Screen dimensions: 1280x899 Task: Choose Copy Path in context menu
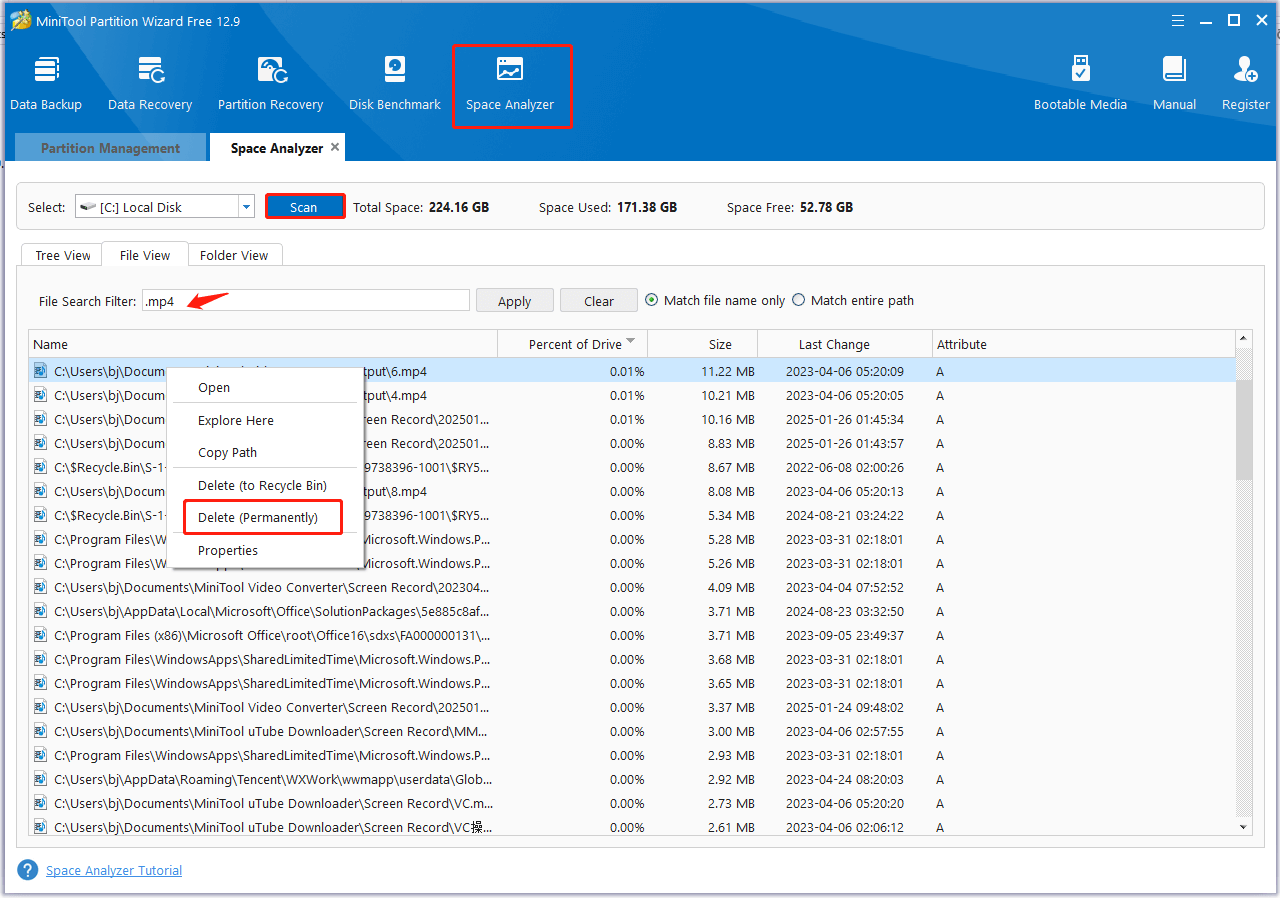(x=265, y=452)
